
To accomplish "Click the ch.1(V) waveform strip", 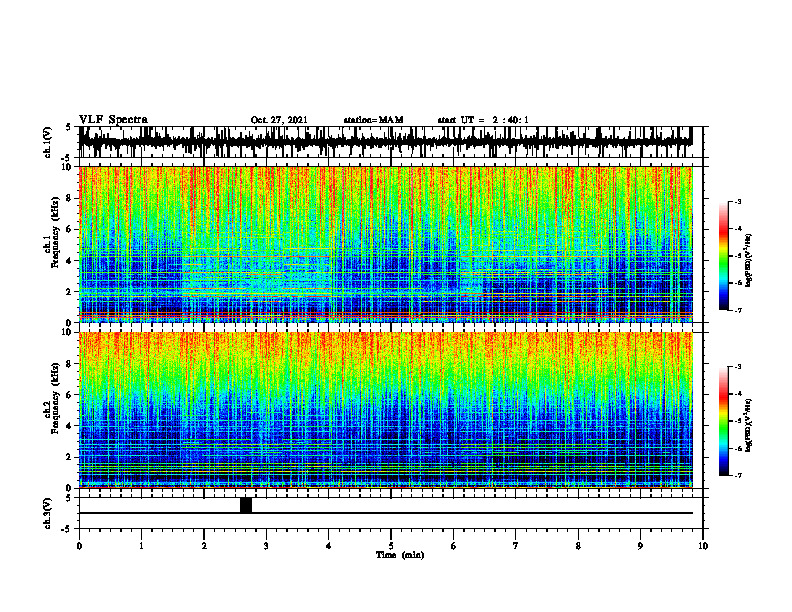I will click(x=386, y=142).
